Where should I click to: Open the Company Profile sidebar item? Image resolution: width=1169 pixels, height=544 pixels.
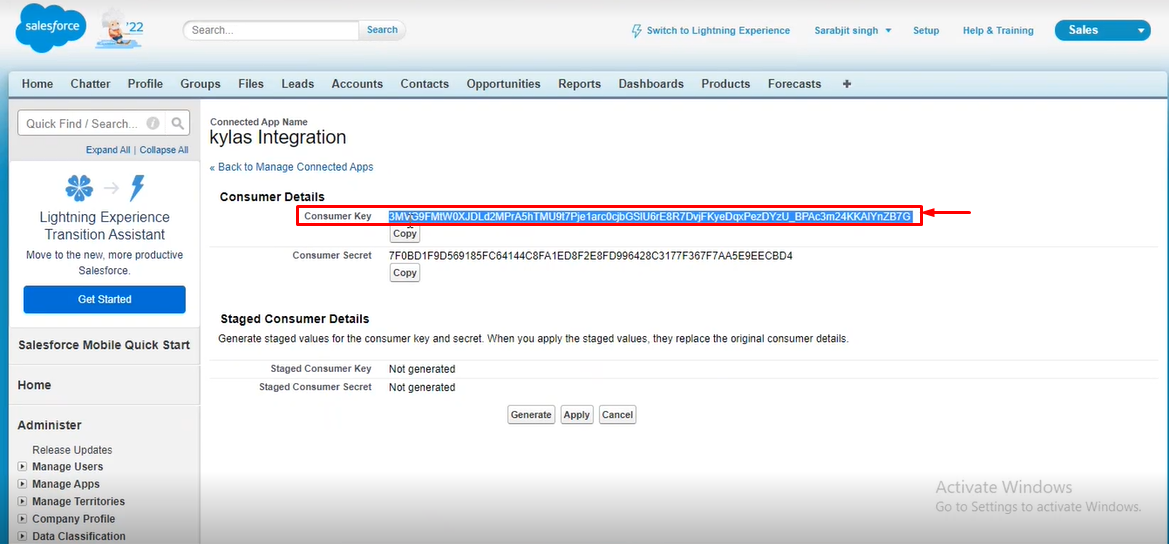(74, 519)
